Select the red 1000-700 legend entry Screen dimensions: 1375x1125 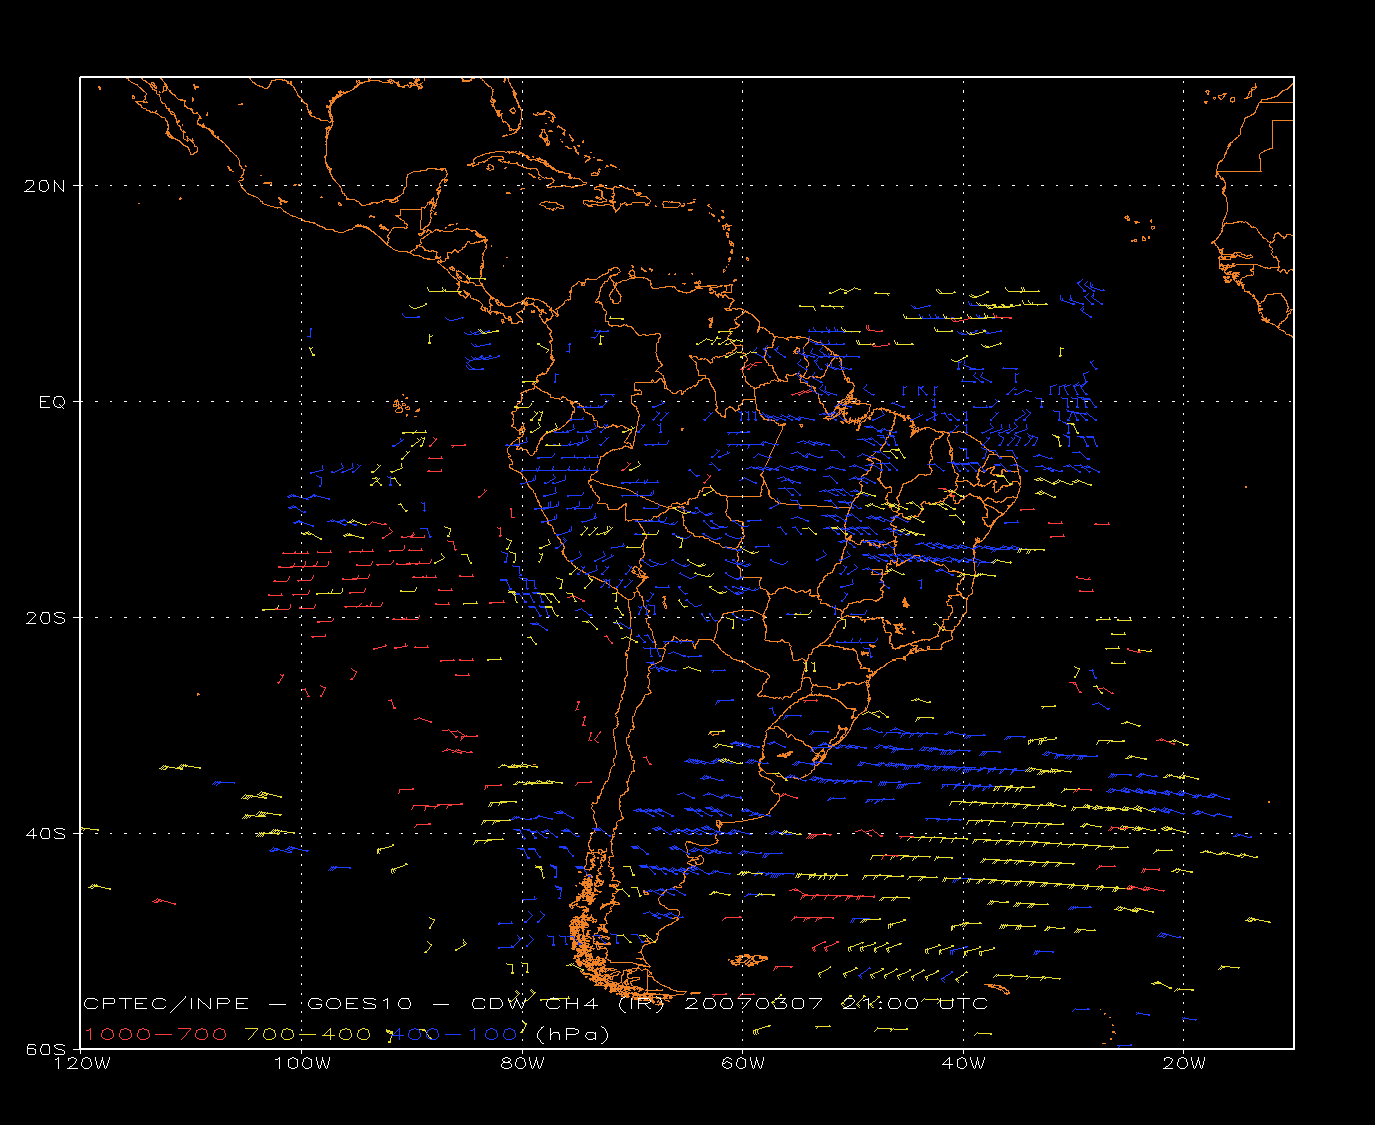click(x=155, y=1034)
